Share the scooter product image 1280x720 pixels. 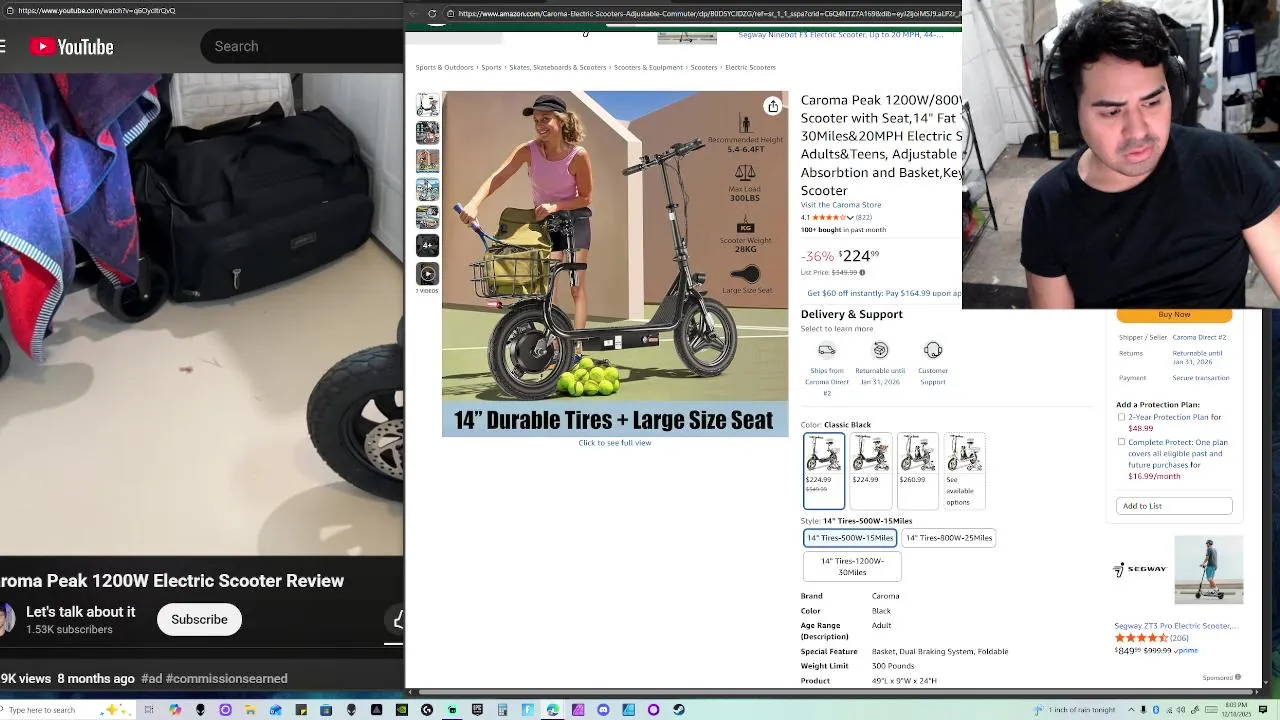click(773, 106)
